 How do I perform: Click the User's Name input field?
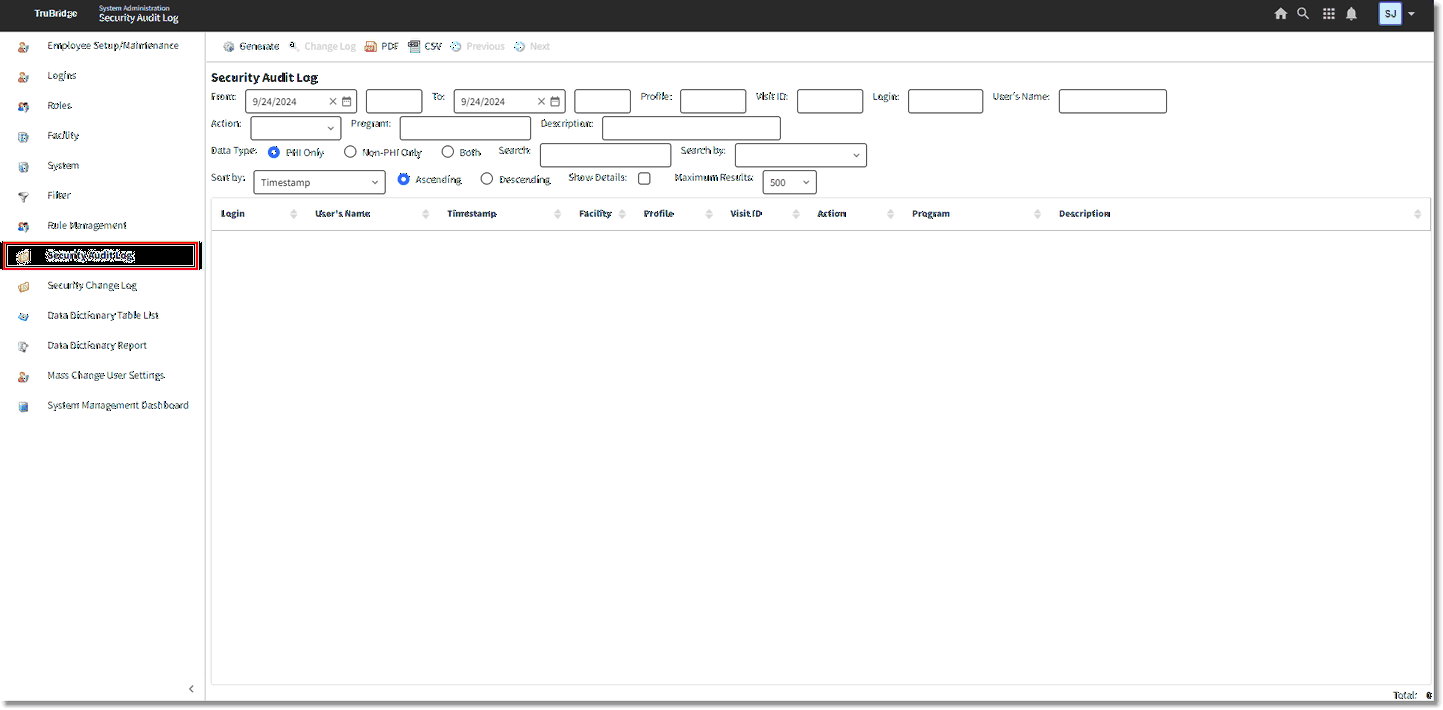pyautogui.click(x=1112, y=101)
